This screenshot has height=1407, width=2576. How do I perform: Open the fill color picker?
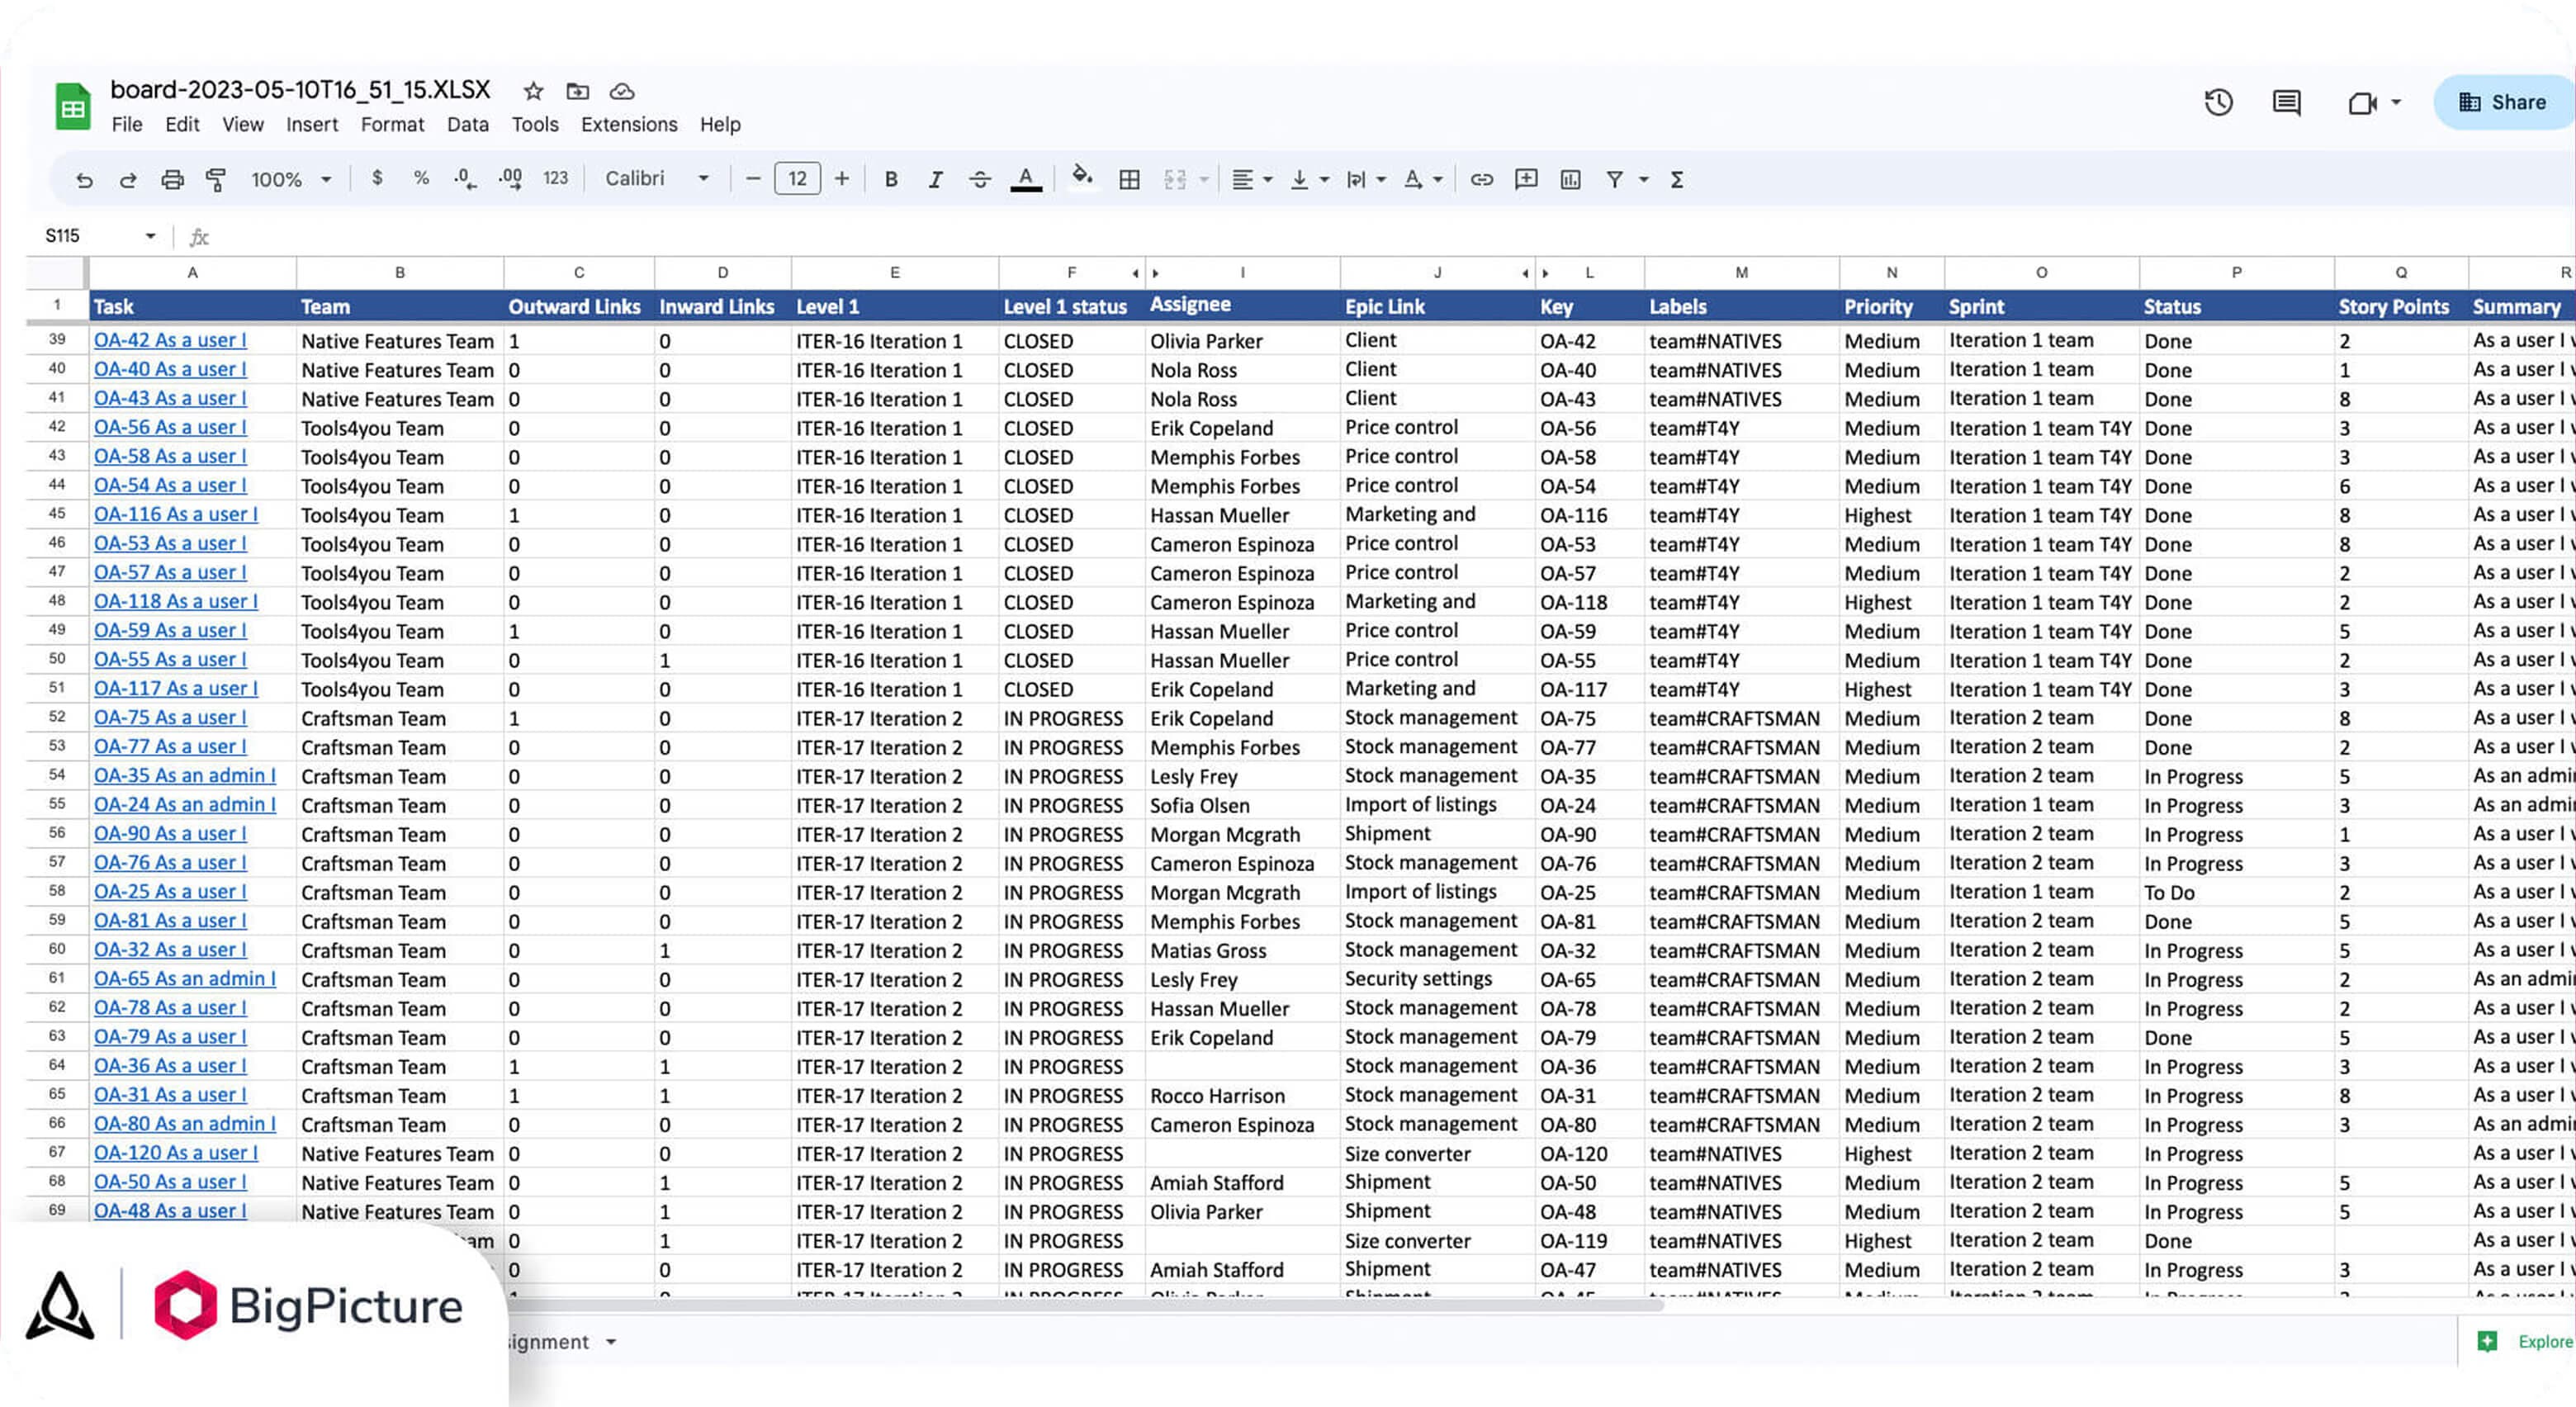pyautogui.click(x=1082, y=177)
